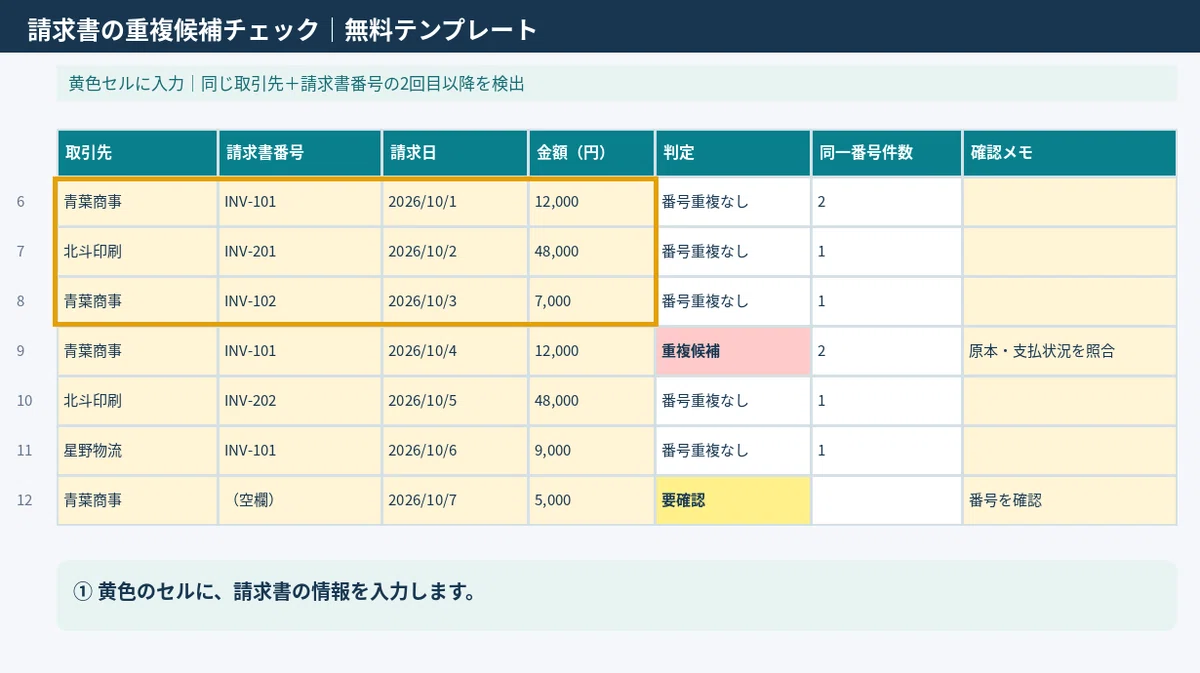Click the 確認メモ column header

point(1069,153)
